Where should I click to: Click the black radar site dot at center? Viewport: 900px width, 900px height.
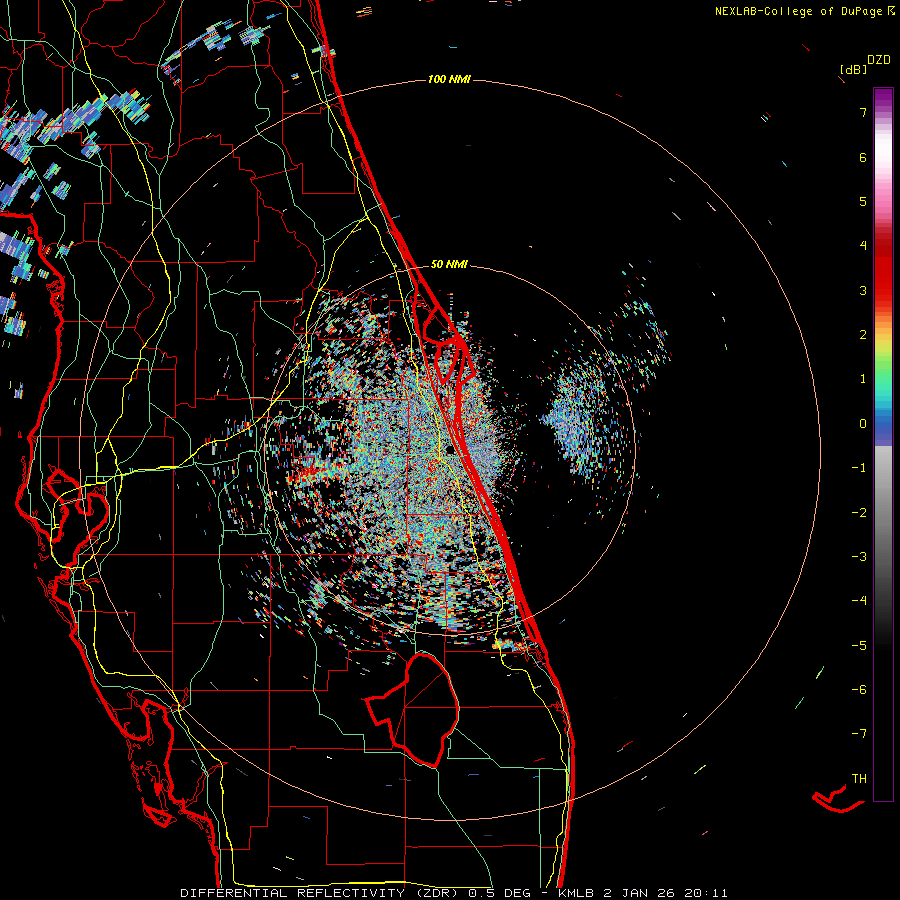451,449
